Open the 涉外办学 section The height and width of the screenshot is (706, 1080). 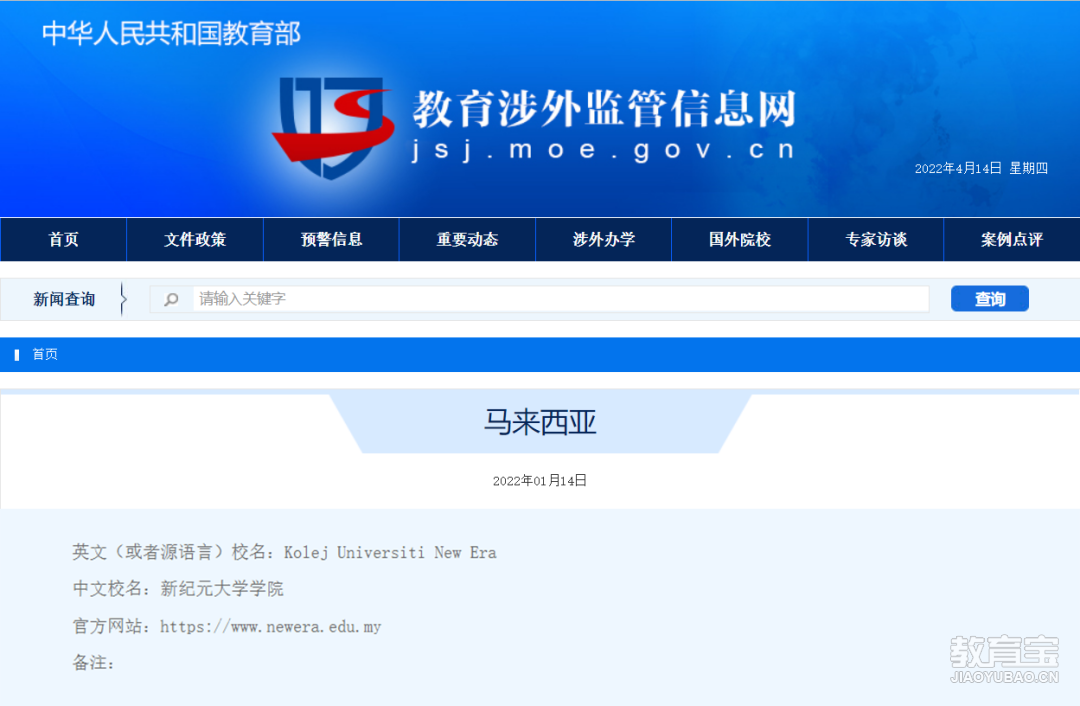coord(603,240)
